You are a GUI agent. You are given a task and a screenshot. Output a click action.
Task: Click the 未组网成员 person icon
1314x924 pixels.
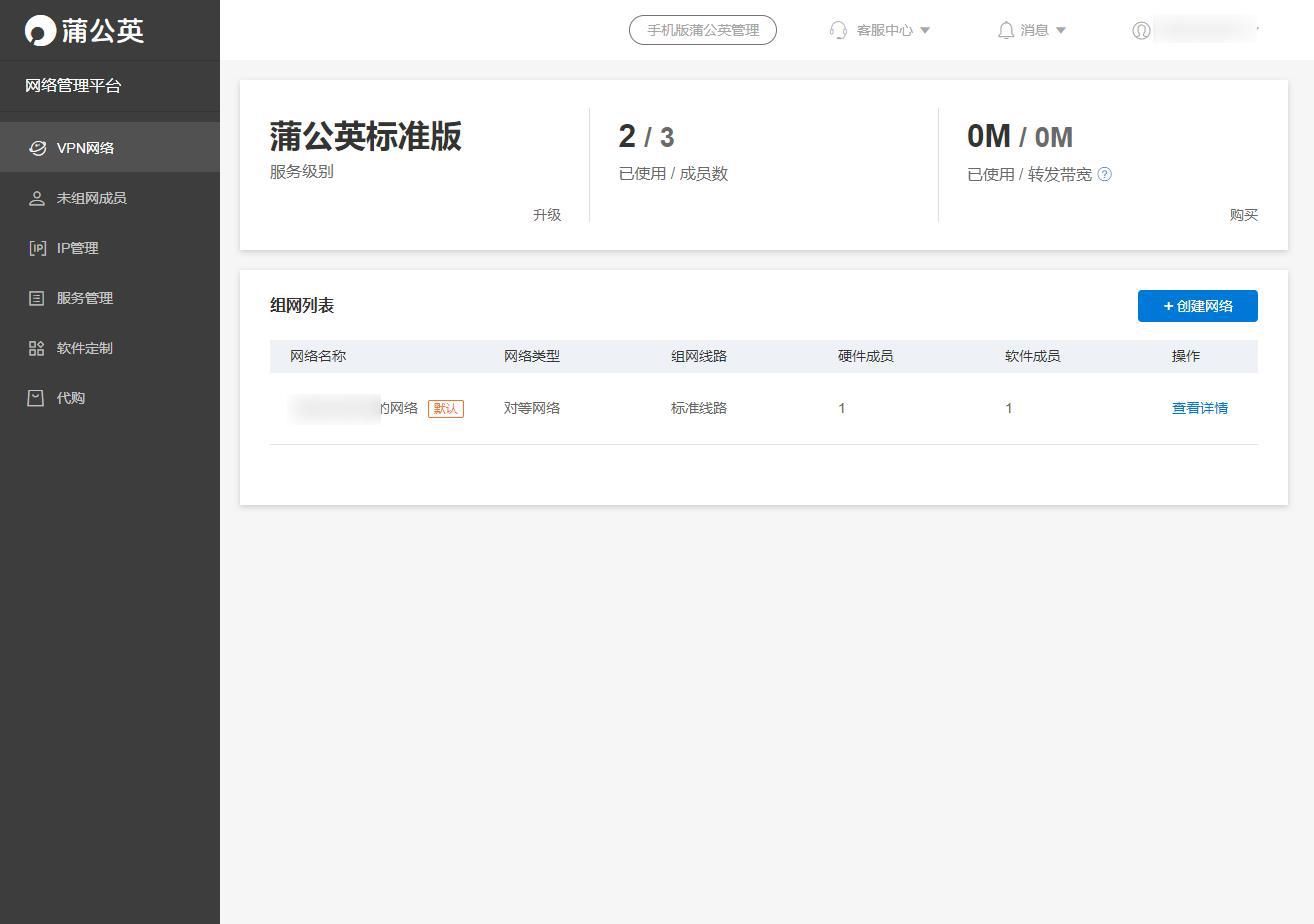pyautogui.click(x=37, y=198)
